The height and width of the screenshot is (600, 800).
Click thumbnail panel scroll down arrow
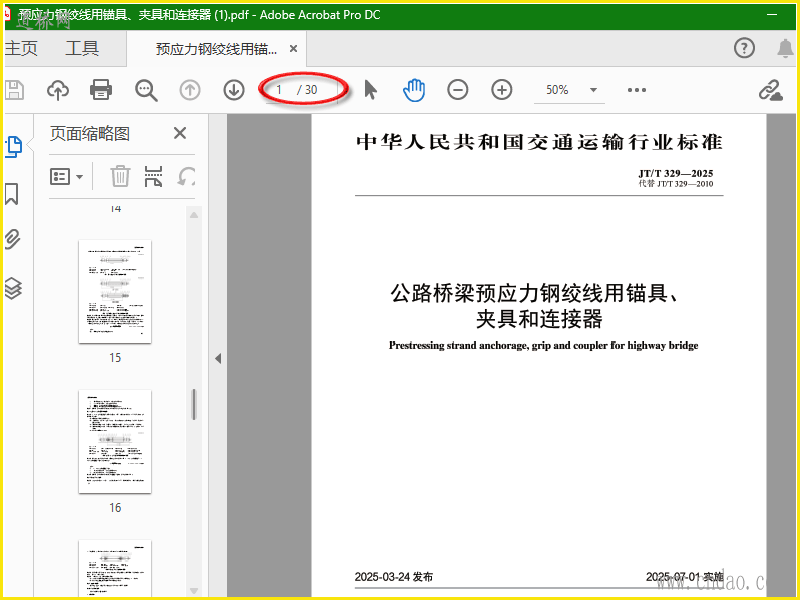coord(194,591)
